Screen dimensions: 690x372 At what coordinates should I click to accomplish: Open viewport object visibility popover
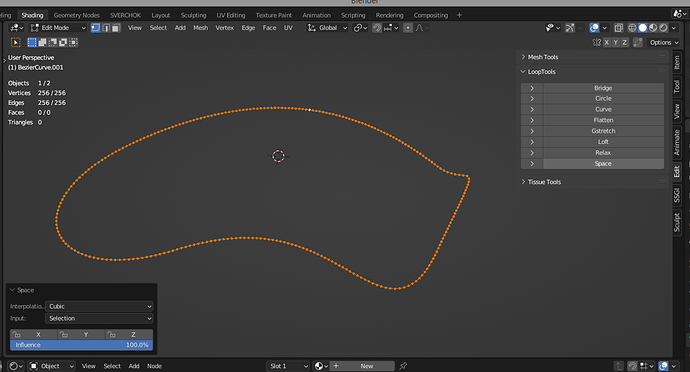[x=552, y=28]
